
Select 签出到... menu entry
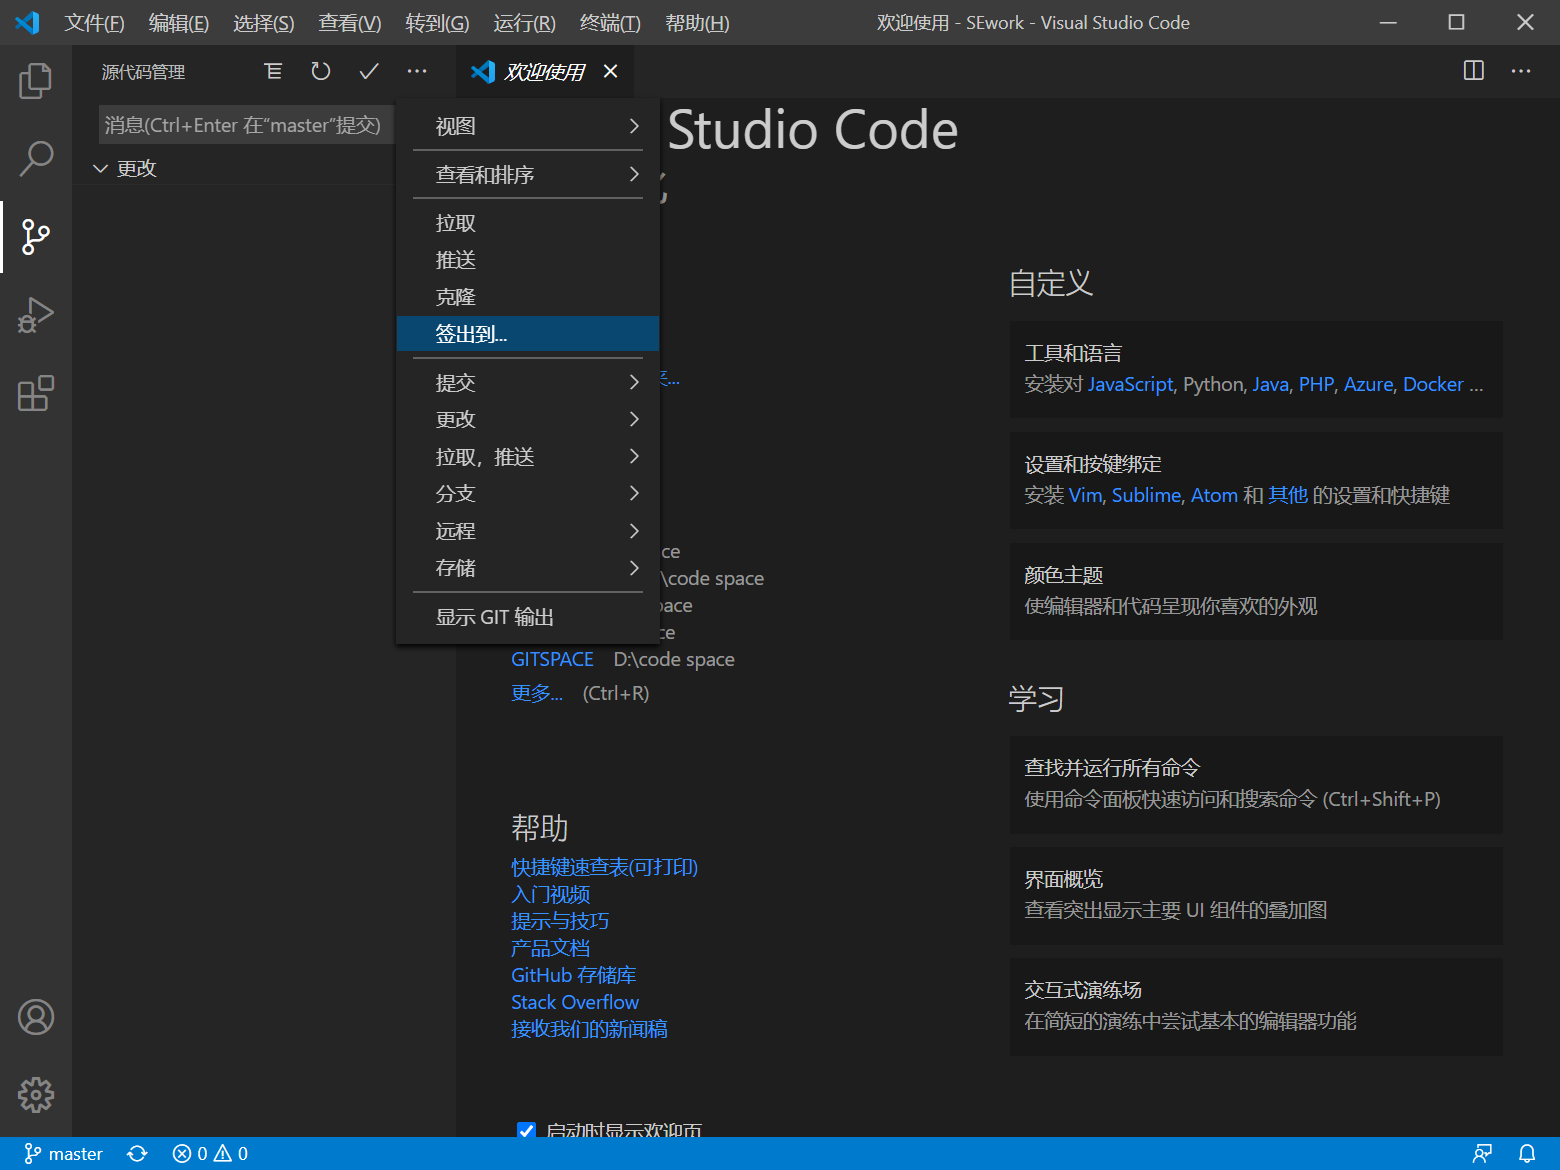[x=528, y=333]
